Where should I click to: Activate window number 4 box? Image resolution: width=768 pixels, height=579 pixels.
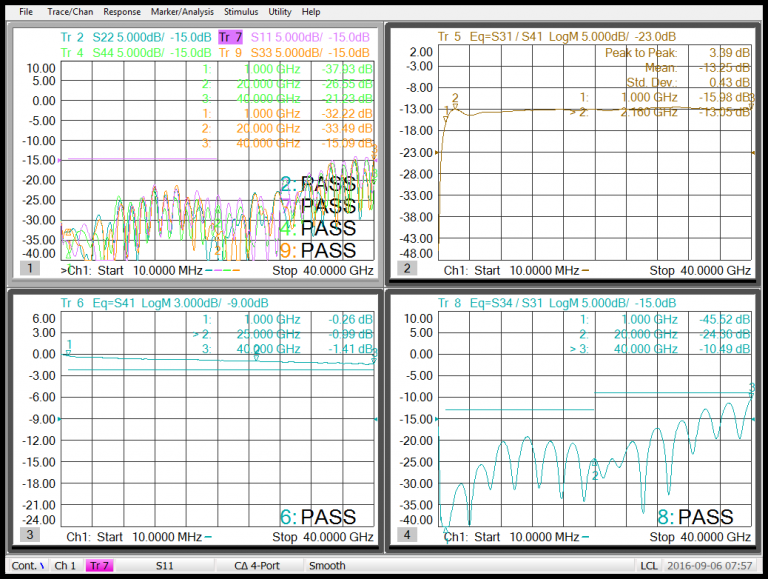[407, 534]
